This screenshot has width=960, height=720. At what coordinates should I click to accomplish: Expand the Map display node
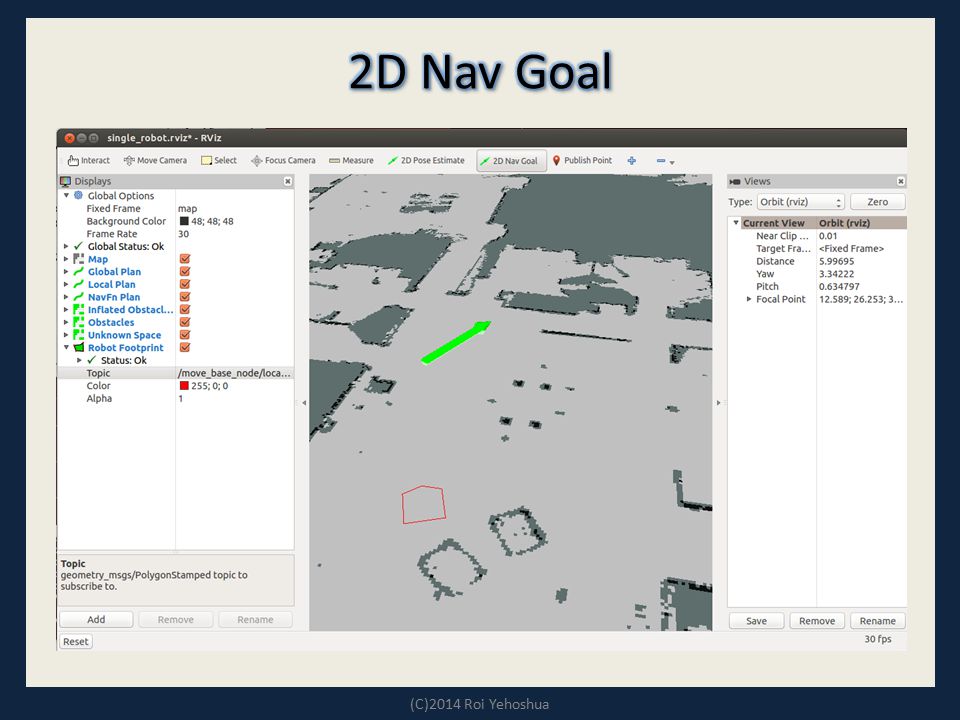(66, 259)
